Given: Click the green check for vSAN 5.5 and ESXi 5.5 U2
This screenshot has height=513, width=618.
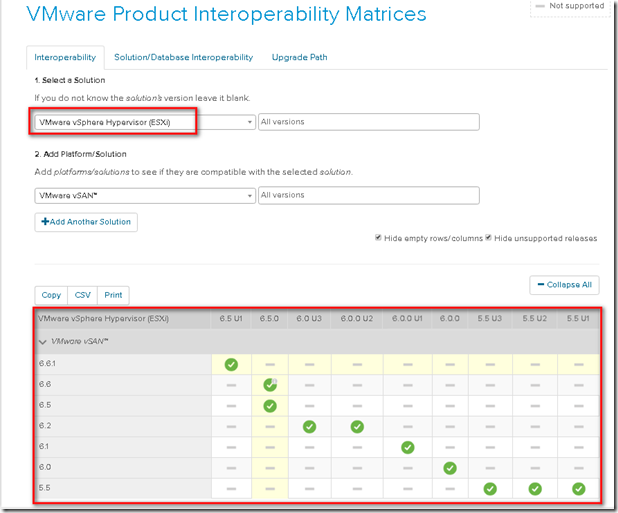Looking at the screenshot, I should coord(535,489).
